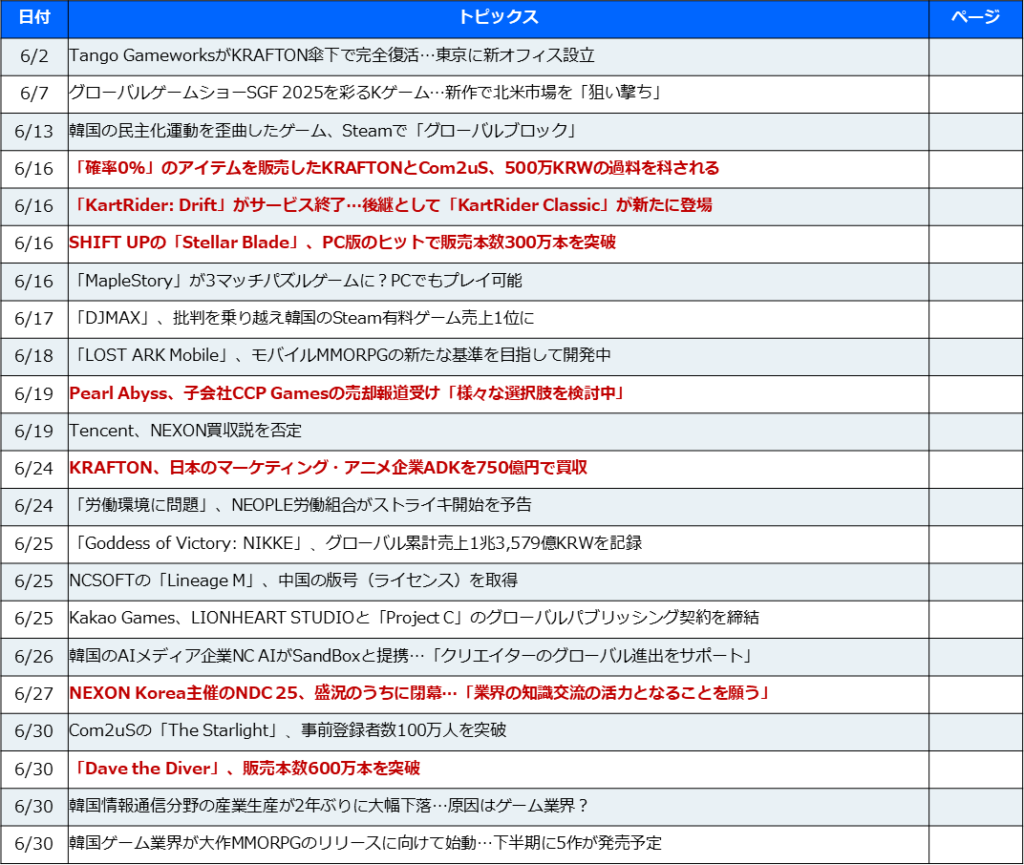The height and width of the screenshot is (865, 1024).
Task: Click the 6/27 date cell
Action: (x=34, y=694)
